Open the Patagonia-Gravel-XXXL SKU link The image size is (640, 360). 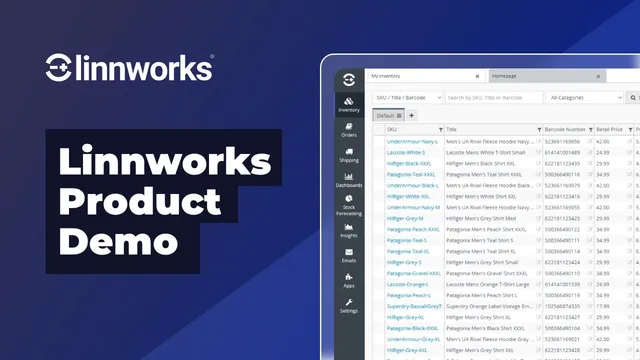[413, 273]
